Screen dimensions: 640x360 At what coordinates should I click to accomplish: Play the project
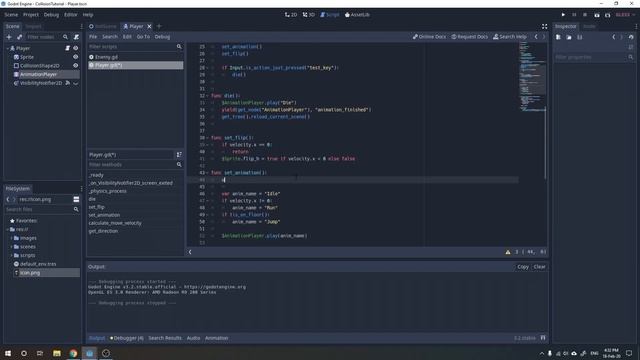pyautogui.click(x=563, y=15)
